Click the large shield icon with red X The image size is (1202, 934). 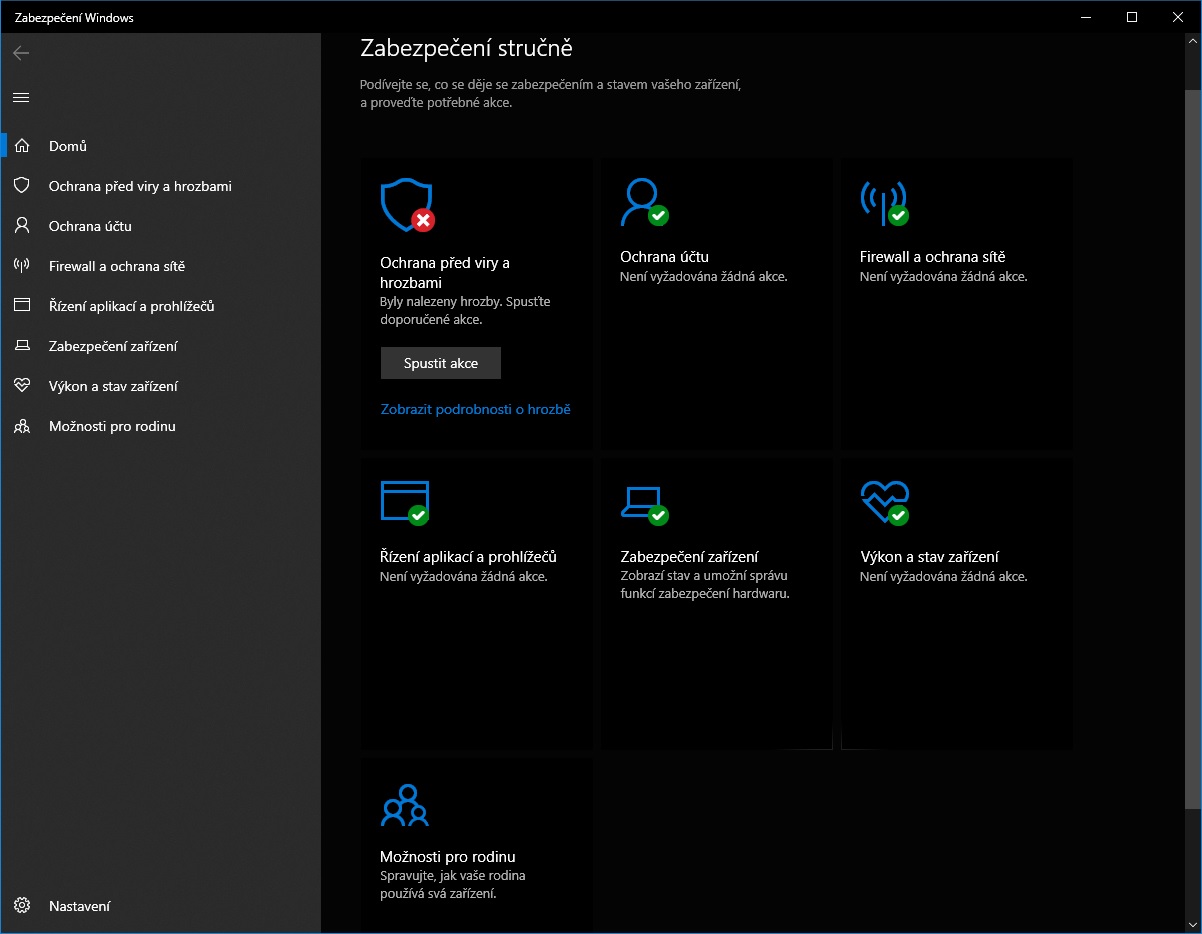pos(407,206)
